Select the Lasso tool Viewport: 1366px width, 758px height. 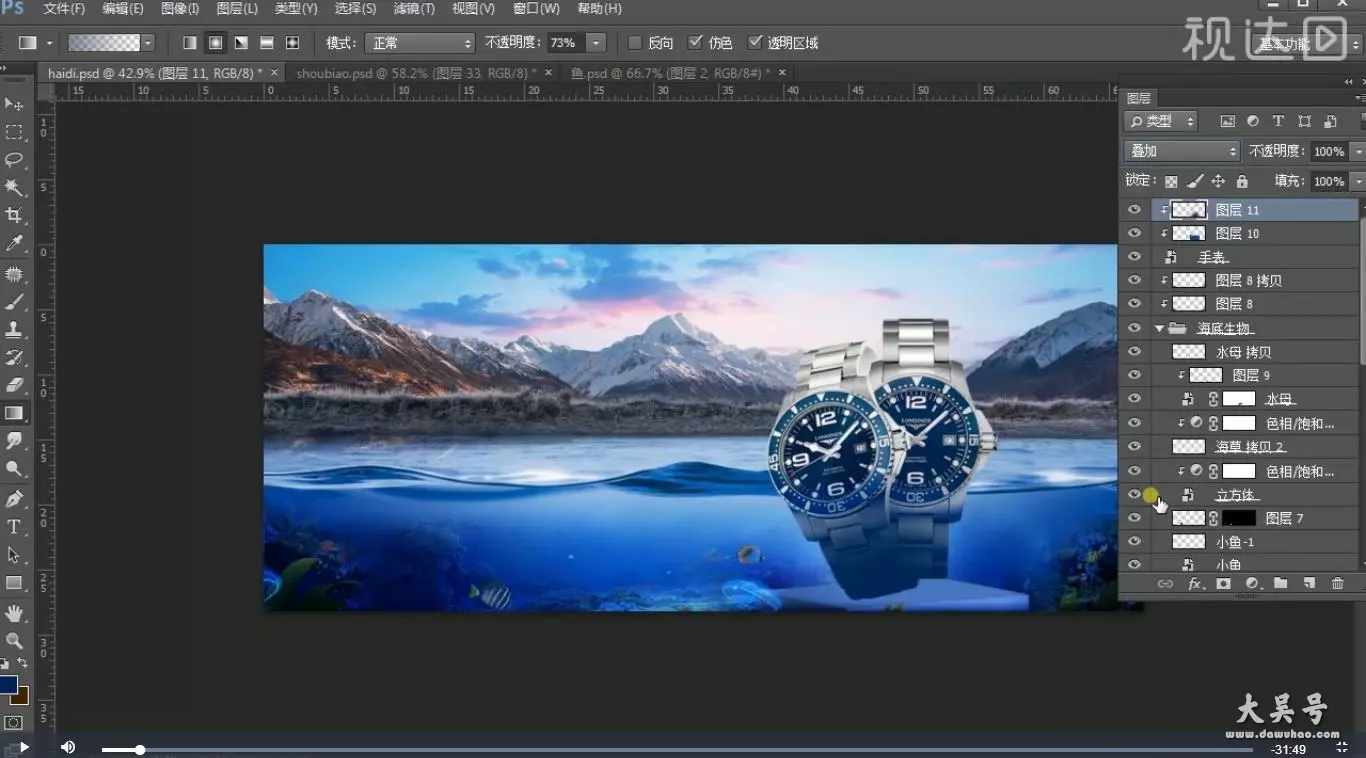(14, 160)
